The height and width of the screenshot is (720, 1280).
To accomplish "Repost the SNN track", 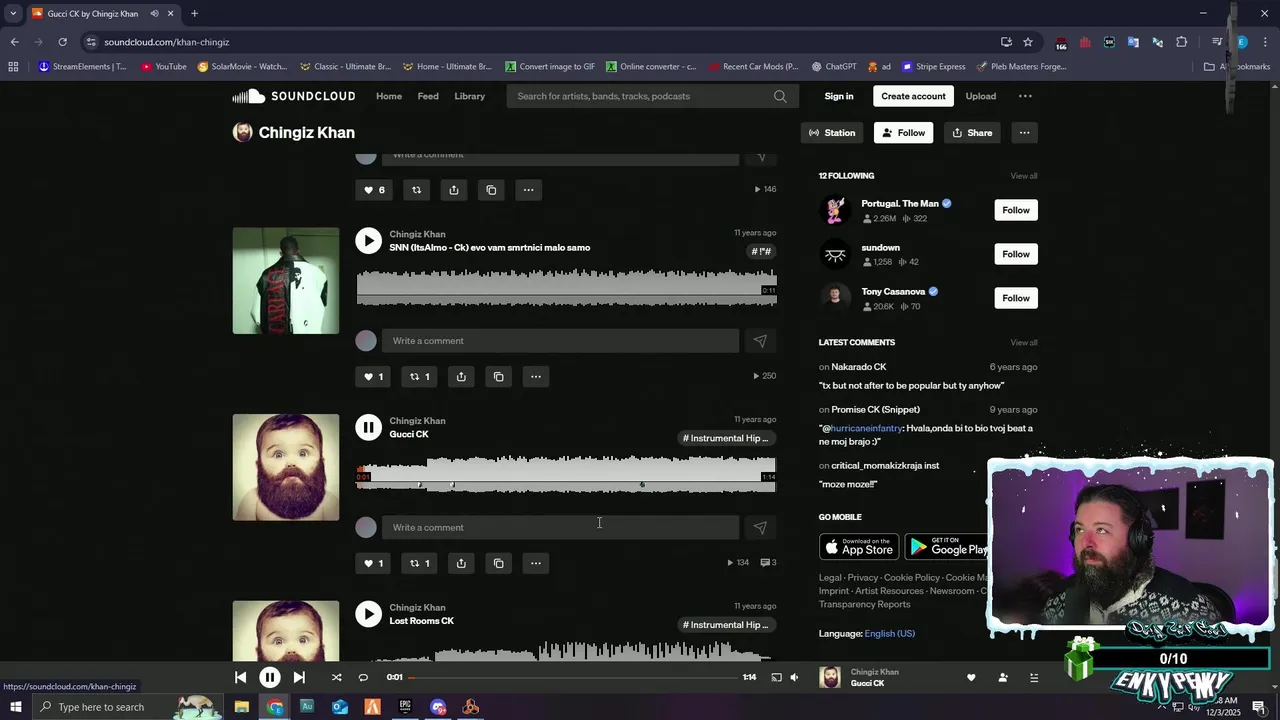I will 420,377.
